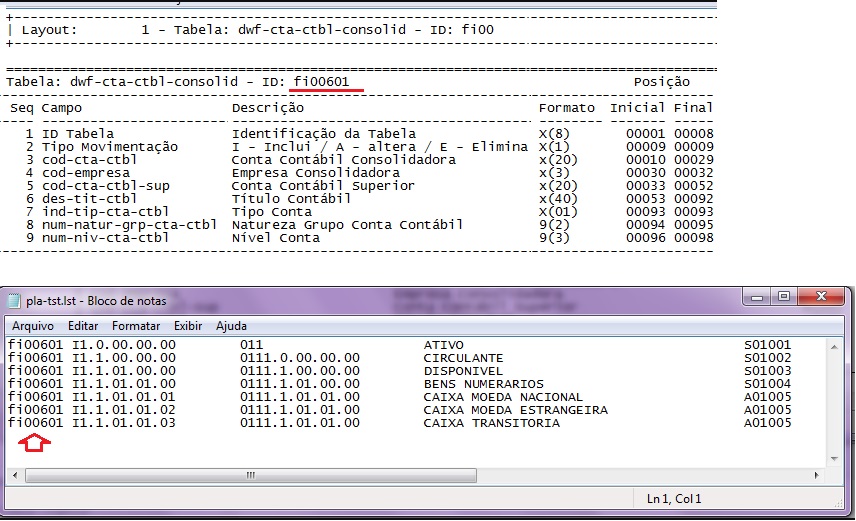Image resolution: width=856 pixels, height=521 pixels.
Task: Click the Notepad icon in title bar
Action: tap(14, 301)
